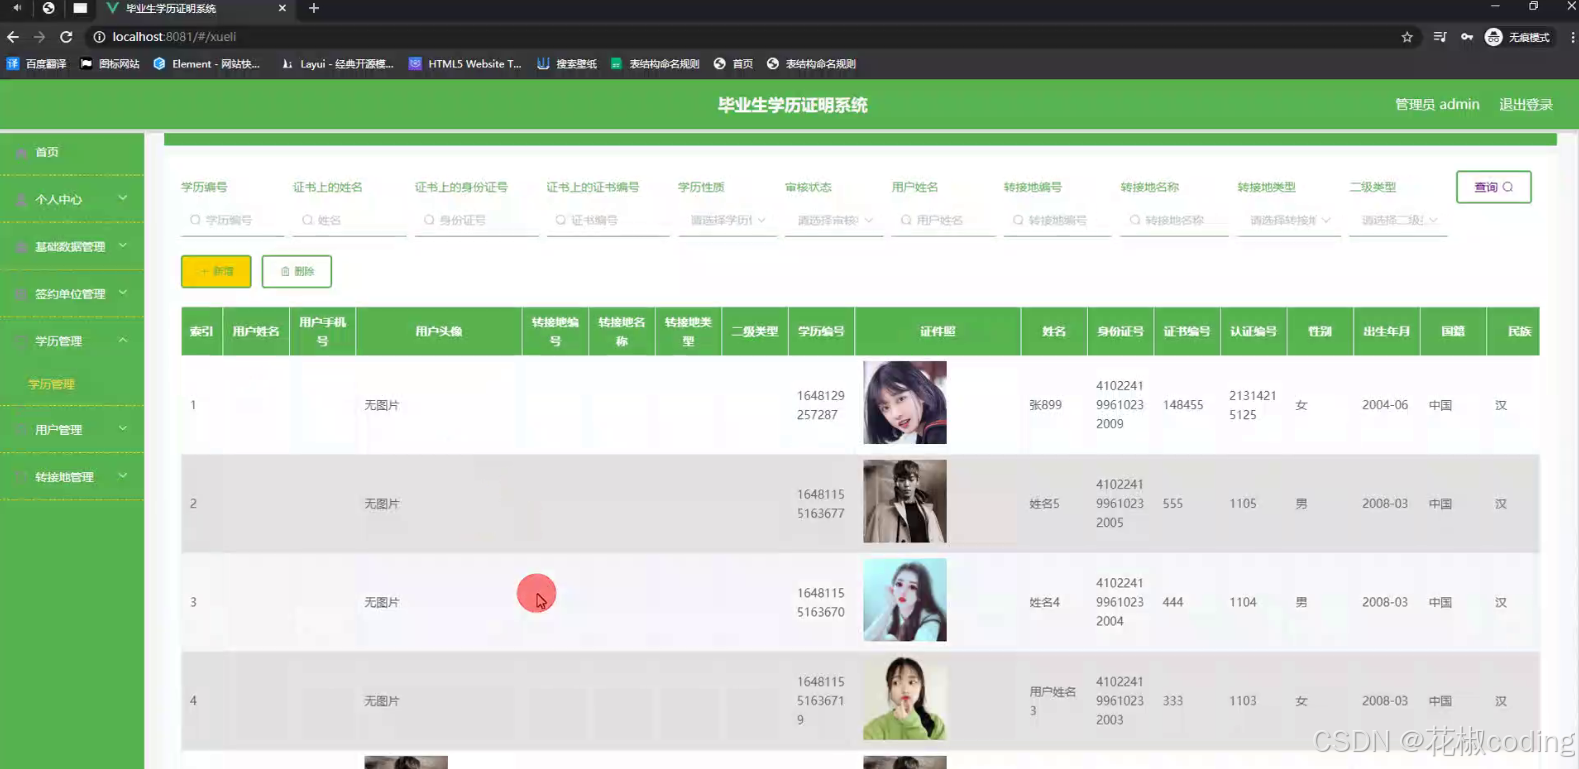
Task: Open the 二级类型 dropdown filter
Action: tap(1398, 220)
